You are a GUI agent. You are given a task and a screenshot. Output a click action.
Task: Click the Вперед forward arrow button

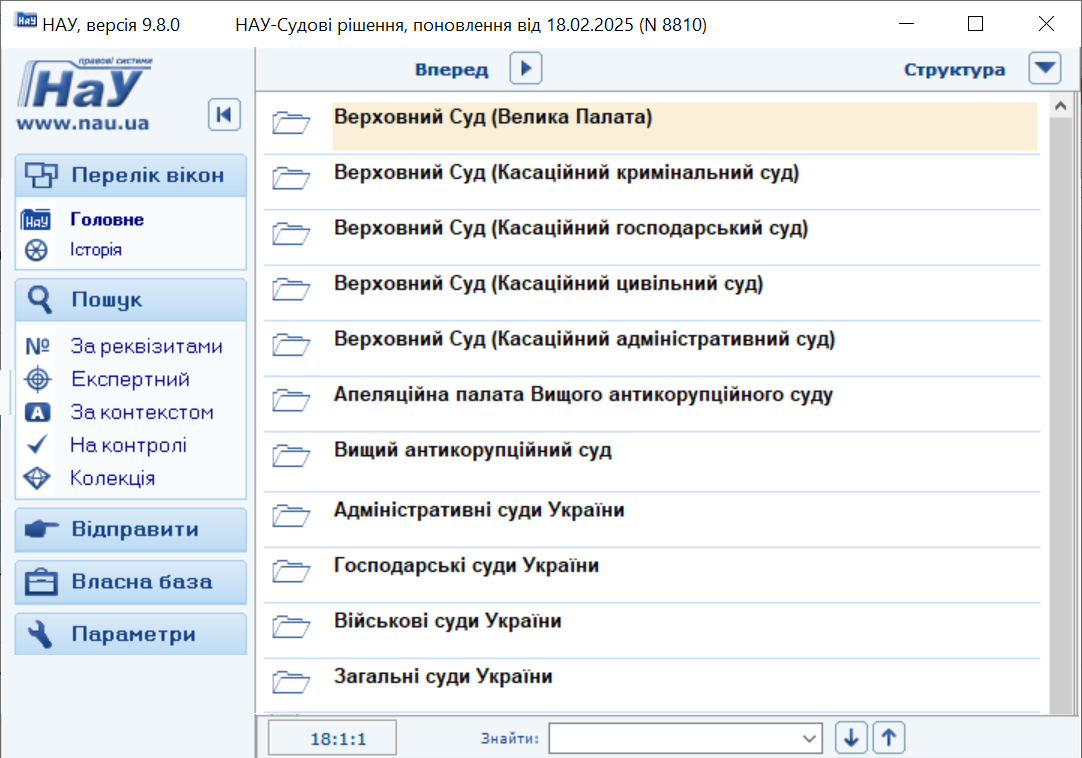pos(526,68)
